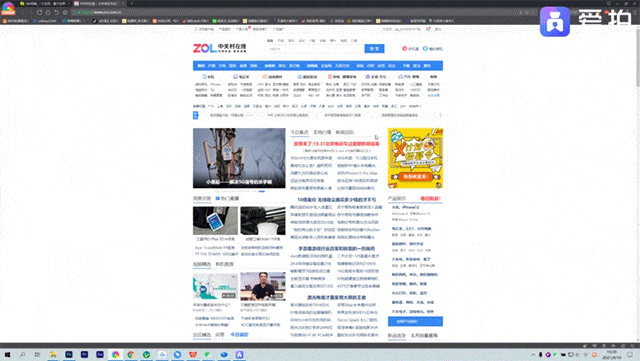
Task: Reload the page with the refresh icon
Action: pos(39,12)
